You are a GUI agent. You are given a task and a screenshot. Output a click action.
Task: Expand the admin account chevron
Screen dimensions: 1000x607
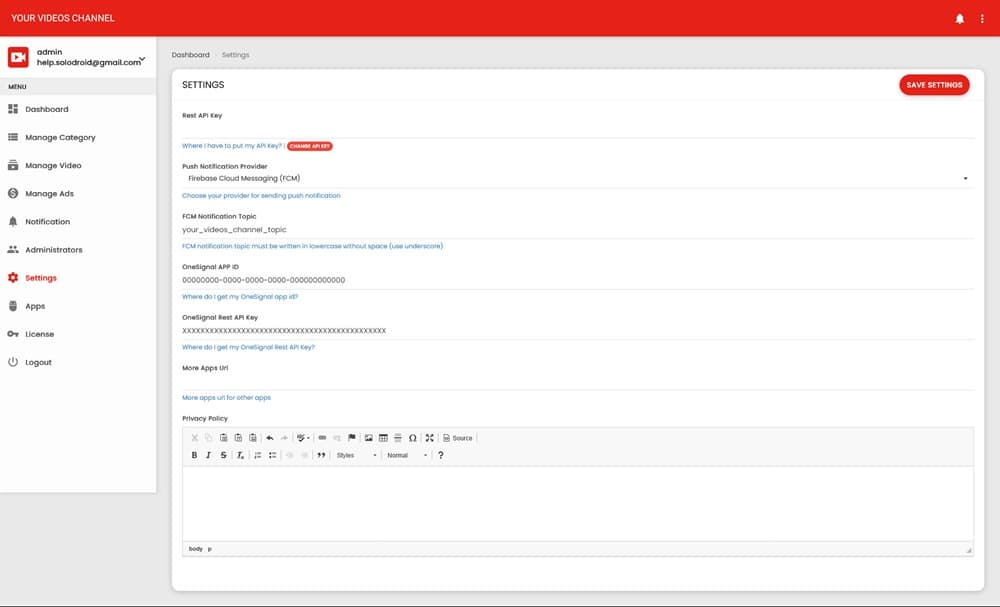click(143, 59)
